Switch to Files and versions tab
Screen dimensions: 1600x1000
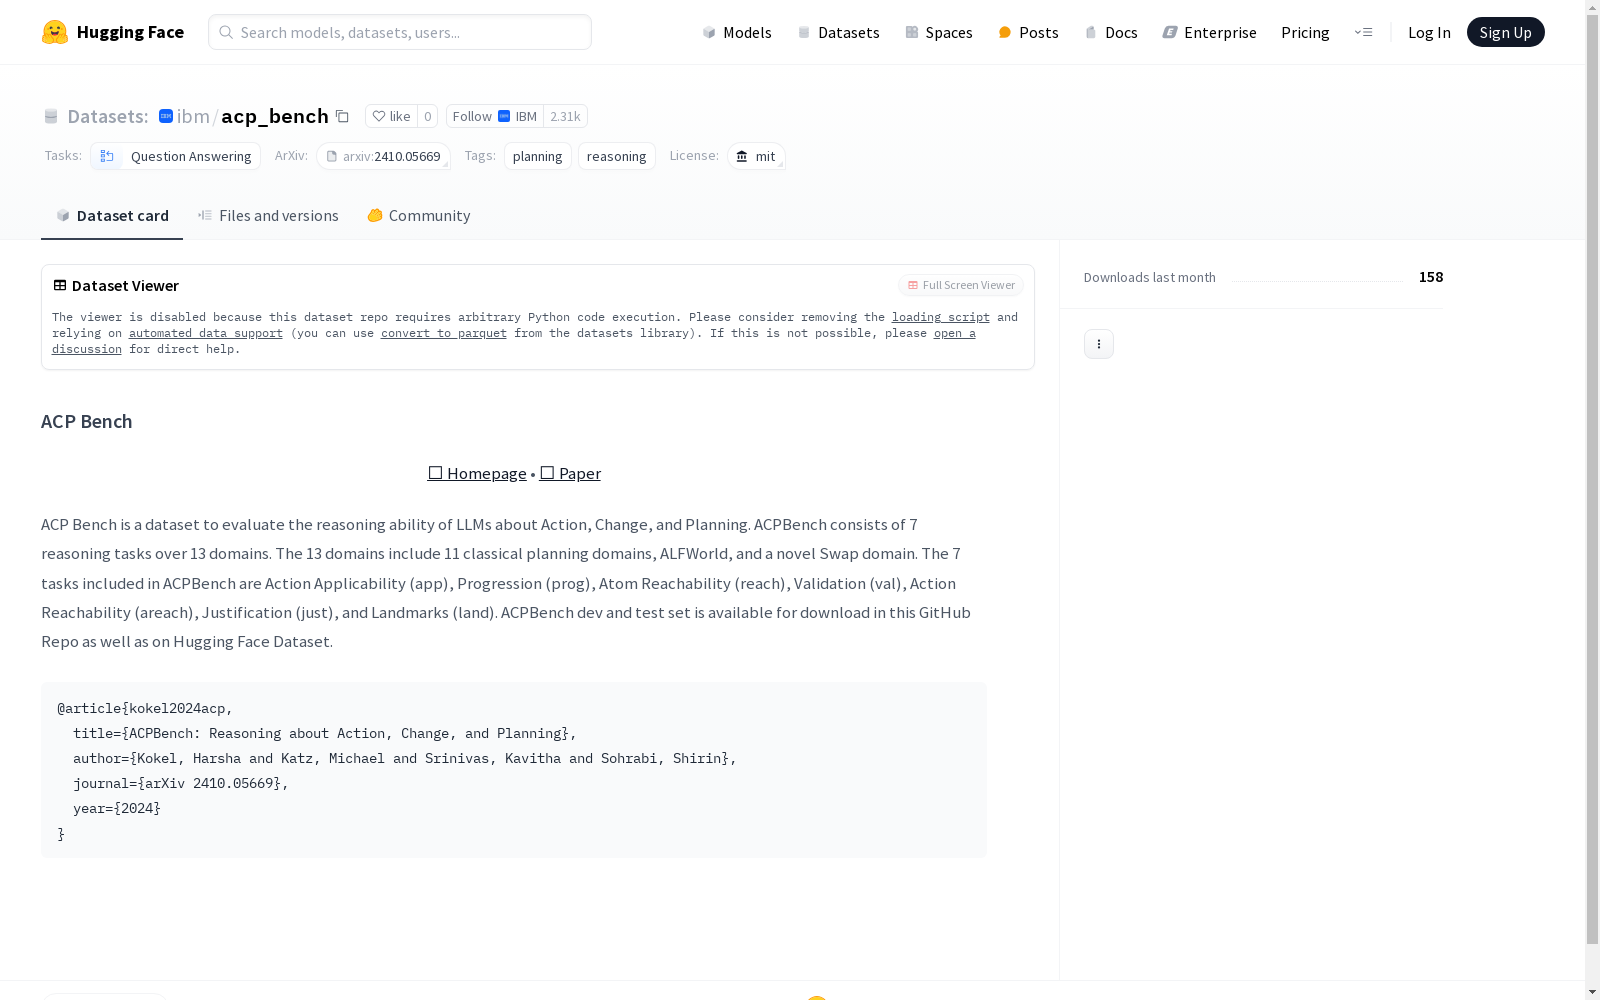pyautogui.click(x=268, y=216)
